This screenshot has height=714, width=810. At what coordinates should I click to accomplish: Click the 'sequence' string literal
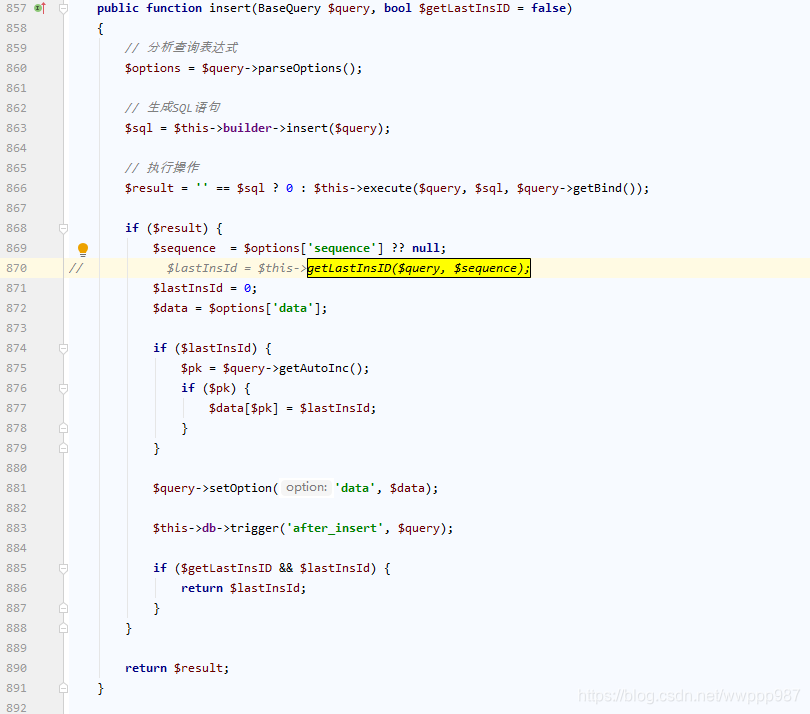click(x=342, y=249)
